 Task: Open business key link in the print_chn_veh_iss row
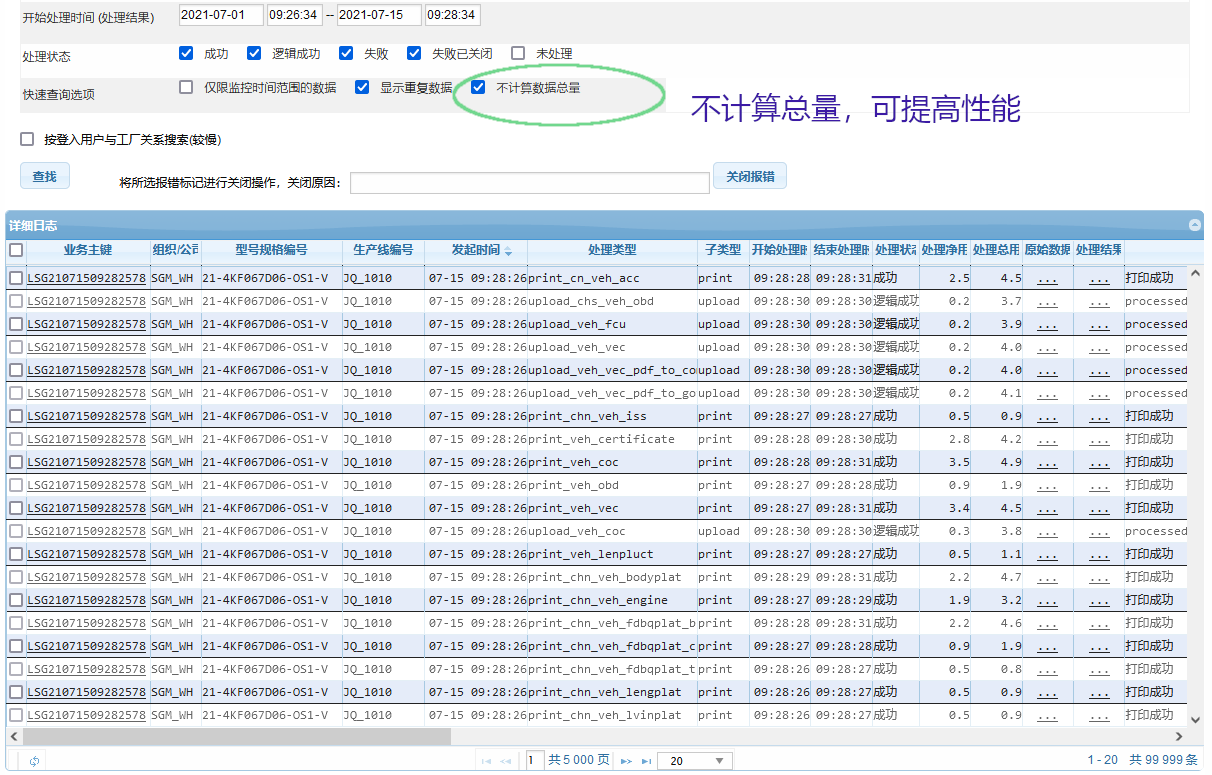pyautogui.click(x=86, y=416)
